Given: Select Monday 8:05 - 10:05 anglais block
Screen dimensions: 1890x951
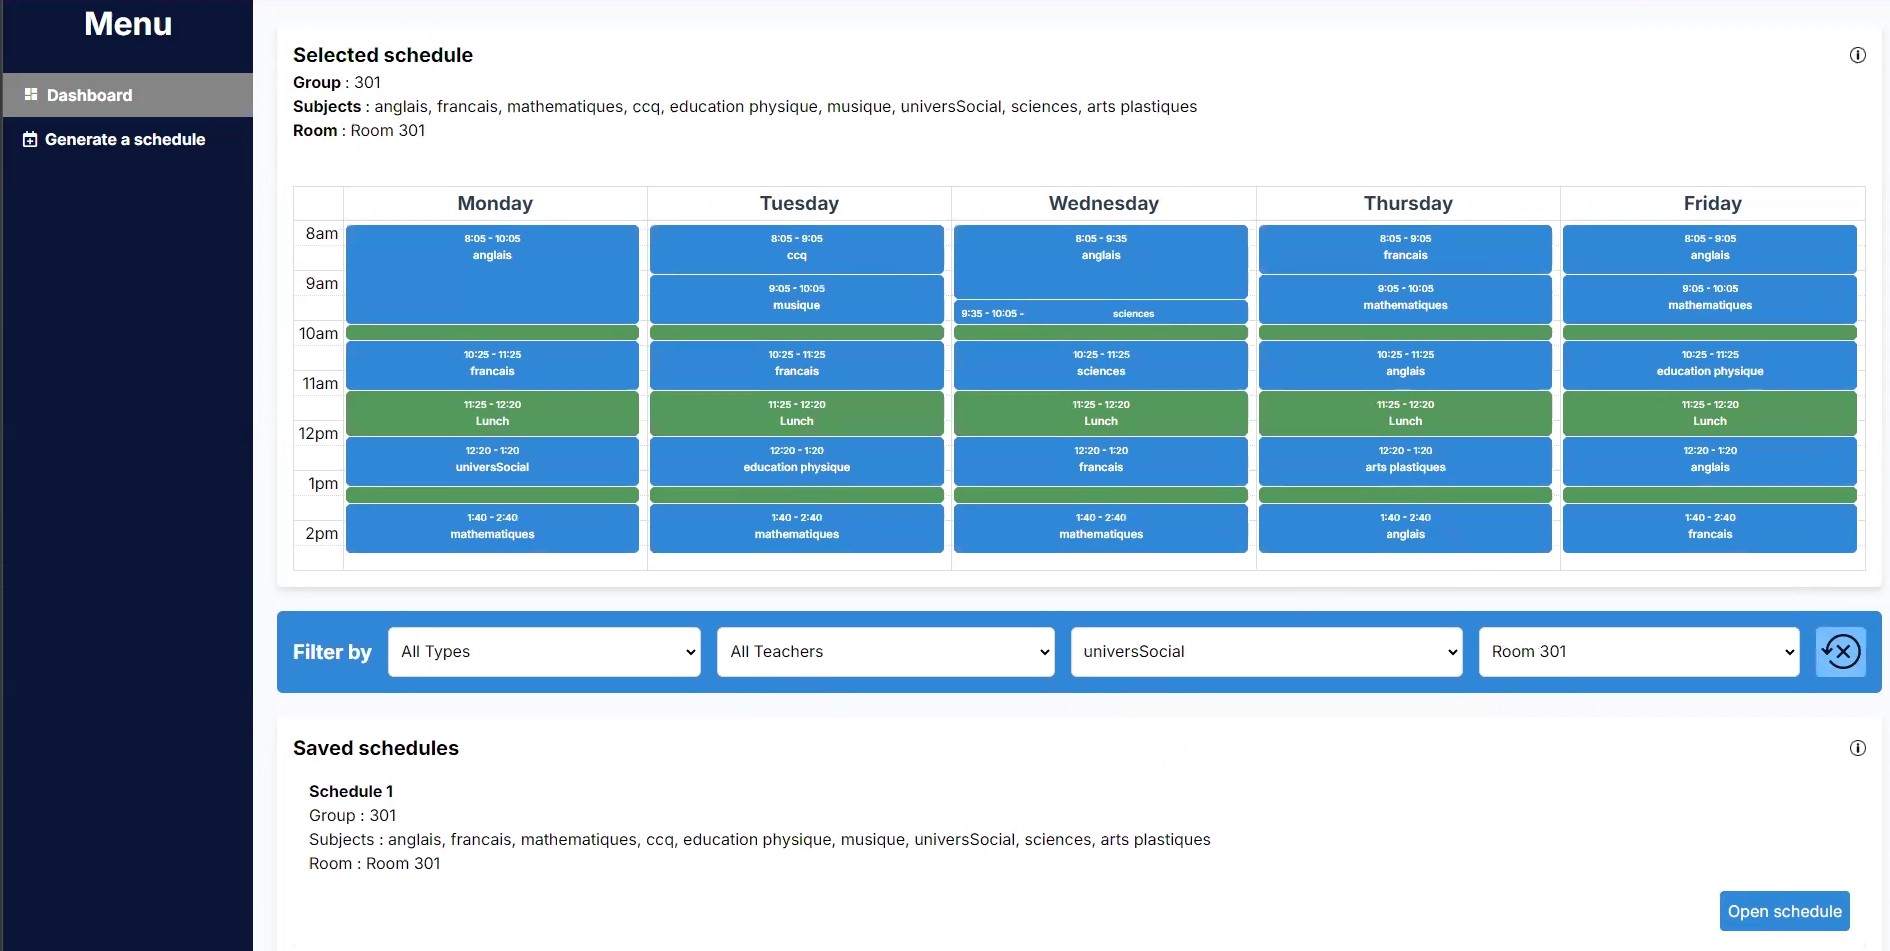Looking at the screenshot, I should tap(492, 274).
